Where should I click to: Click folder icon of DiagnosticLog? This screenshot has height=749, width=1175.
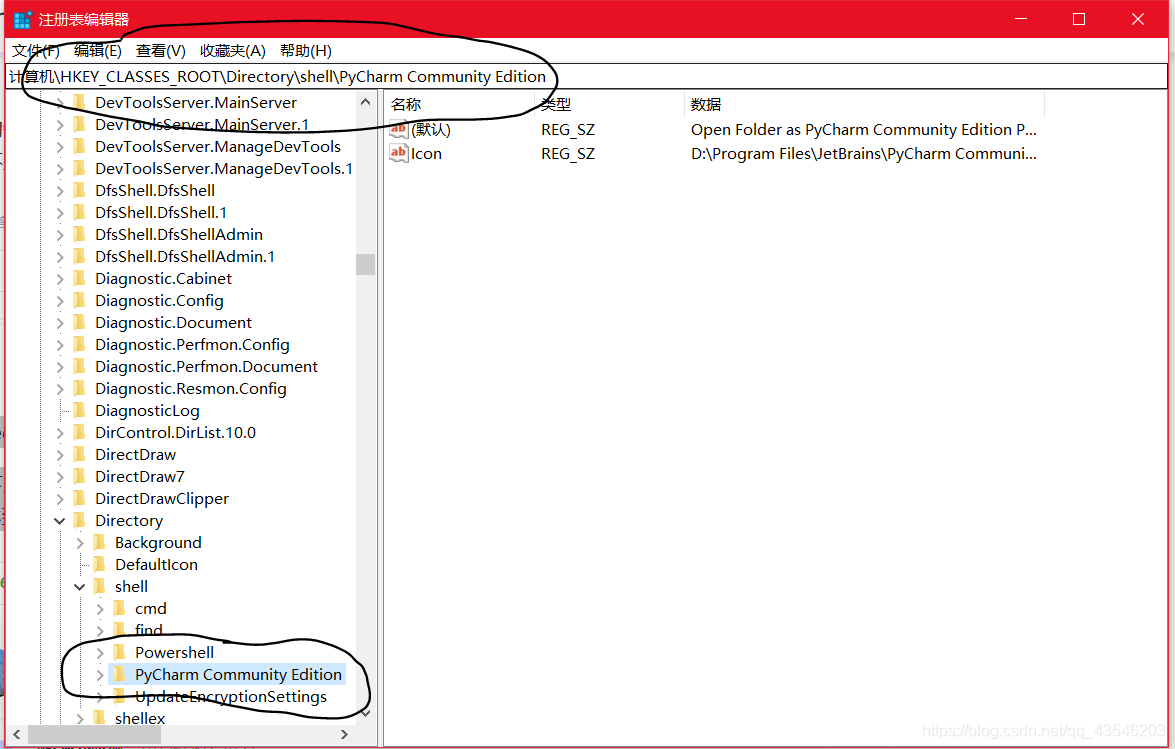79,410
